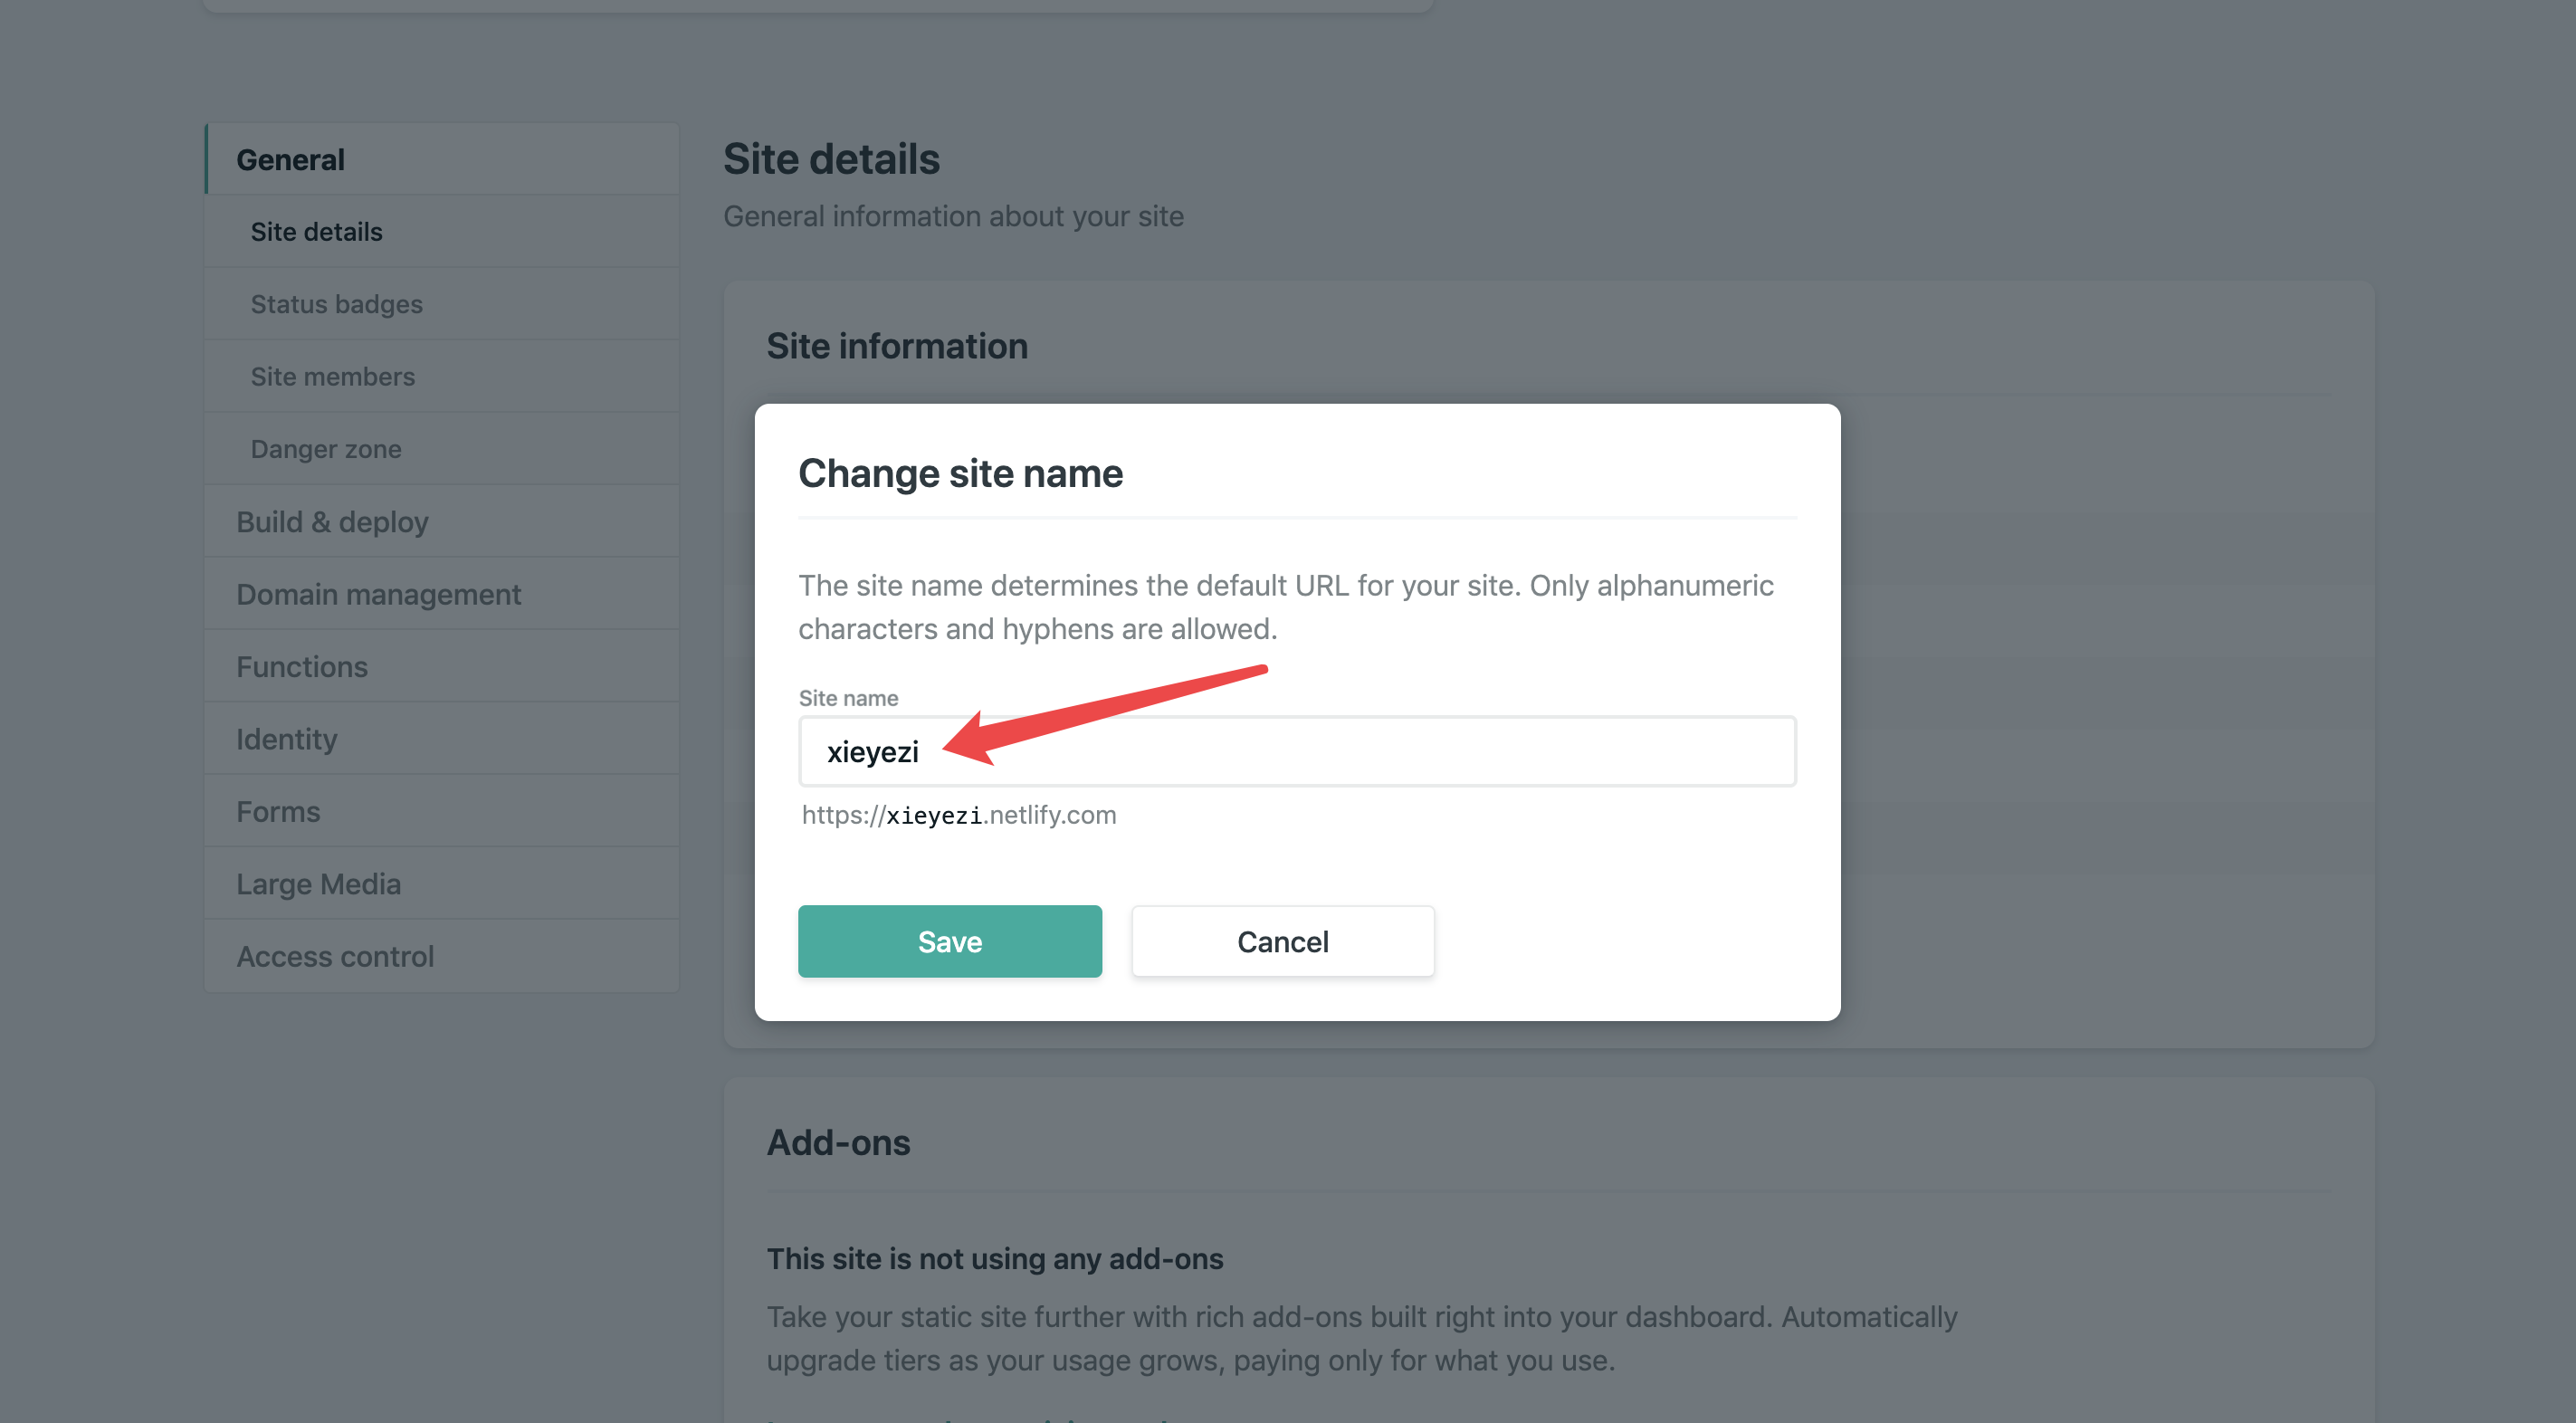2576x1423 pixels.
Task: Select Identity in the sidebar
Action: (286, 739)
